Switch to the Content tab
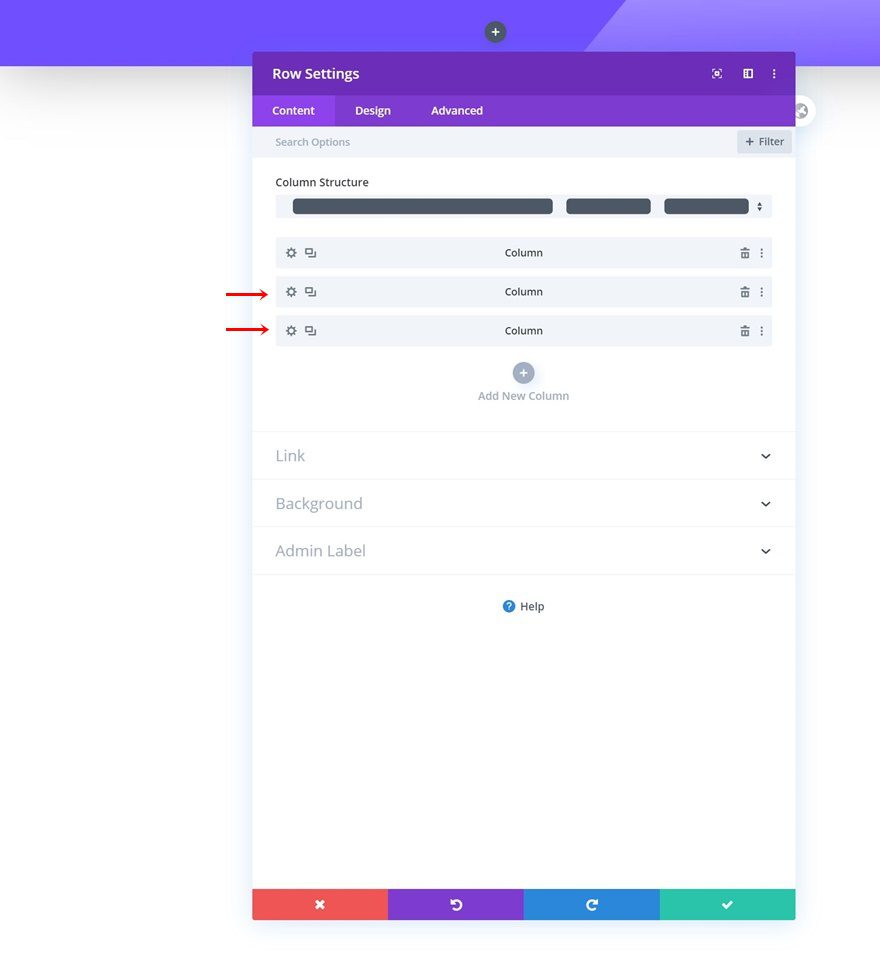The width and height of the screenshot is (880, 975). [293, 111]
